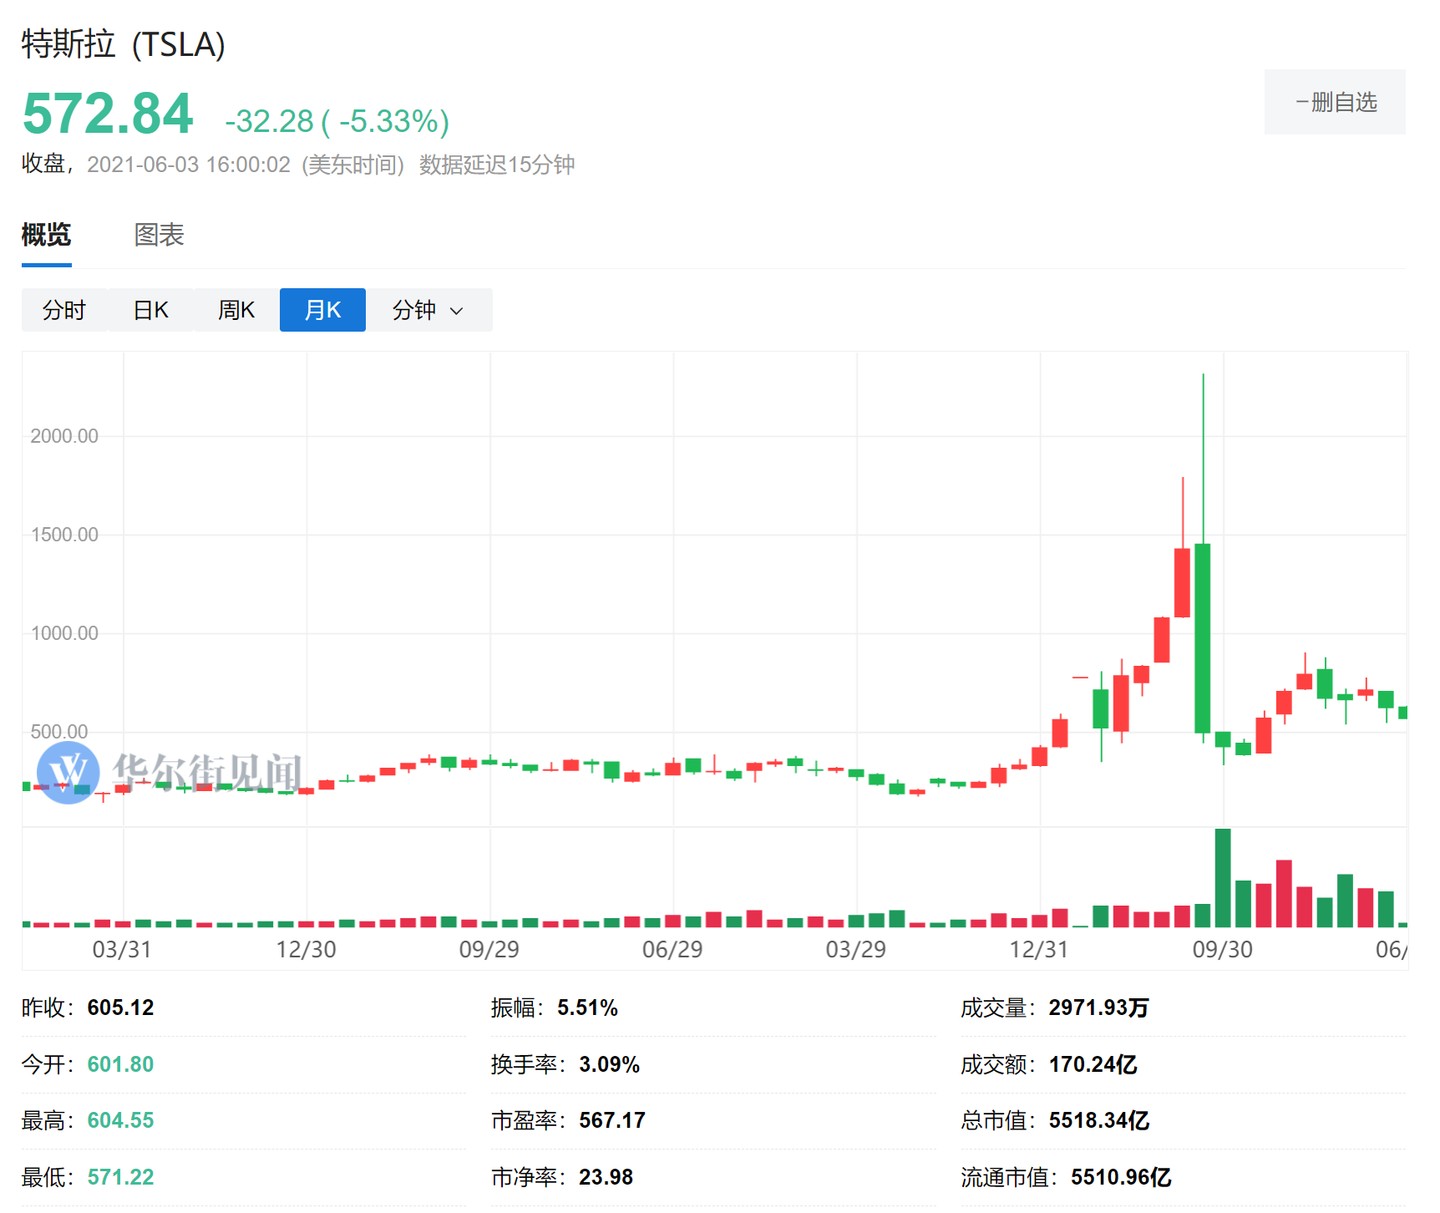Click the 2000.00 price axis label
Viewport: 1440px width, 1213px height.
(64, 436)
